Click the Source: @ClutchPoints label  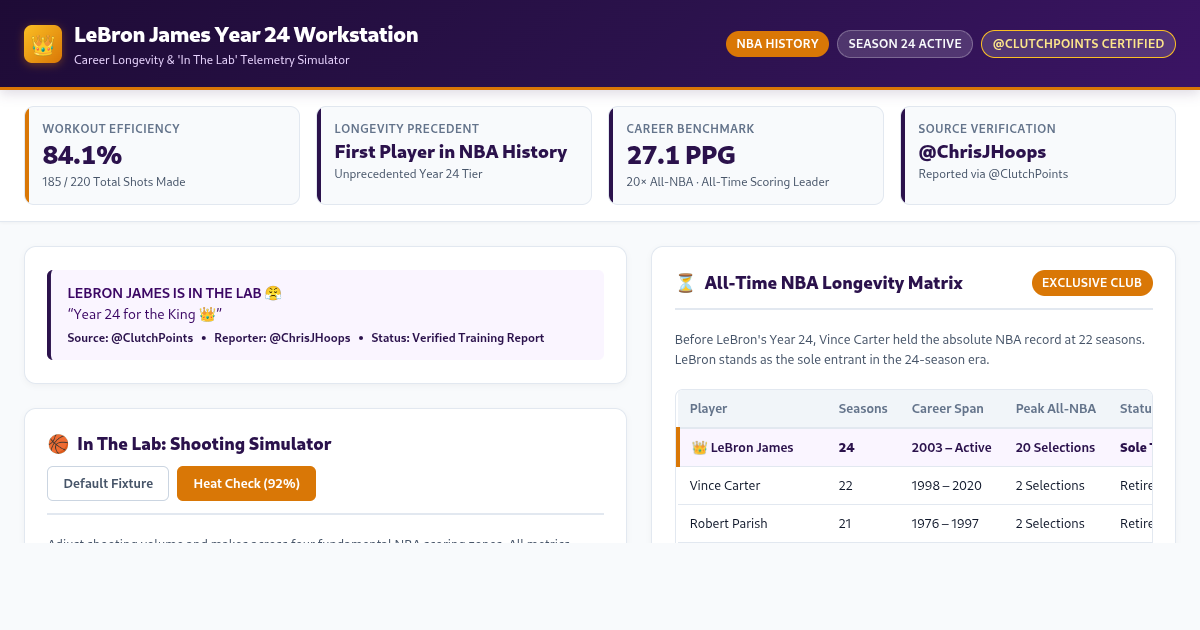coord(130,338)
